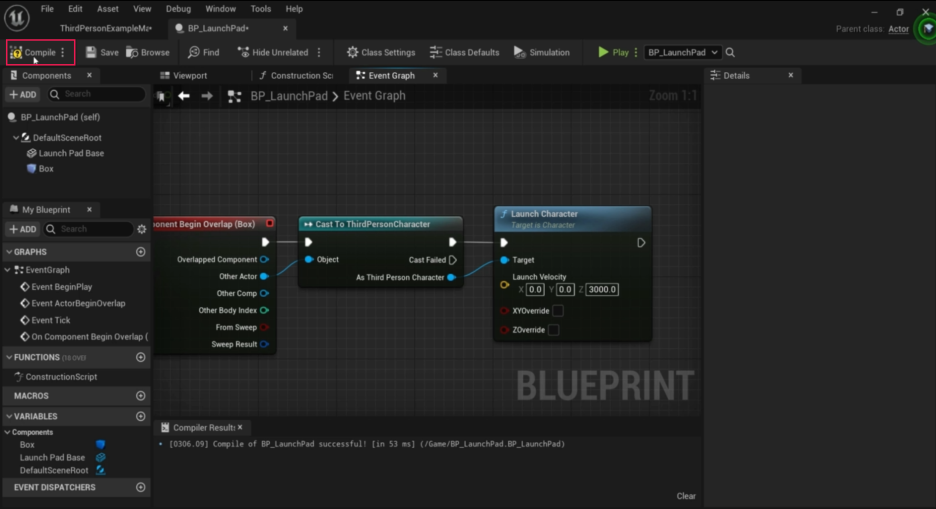
Task: Navigate back in graph history
Action: click(x=184, y=95)
